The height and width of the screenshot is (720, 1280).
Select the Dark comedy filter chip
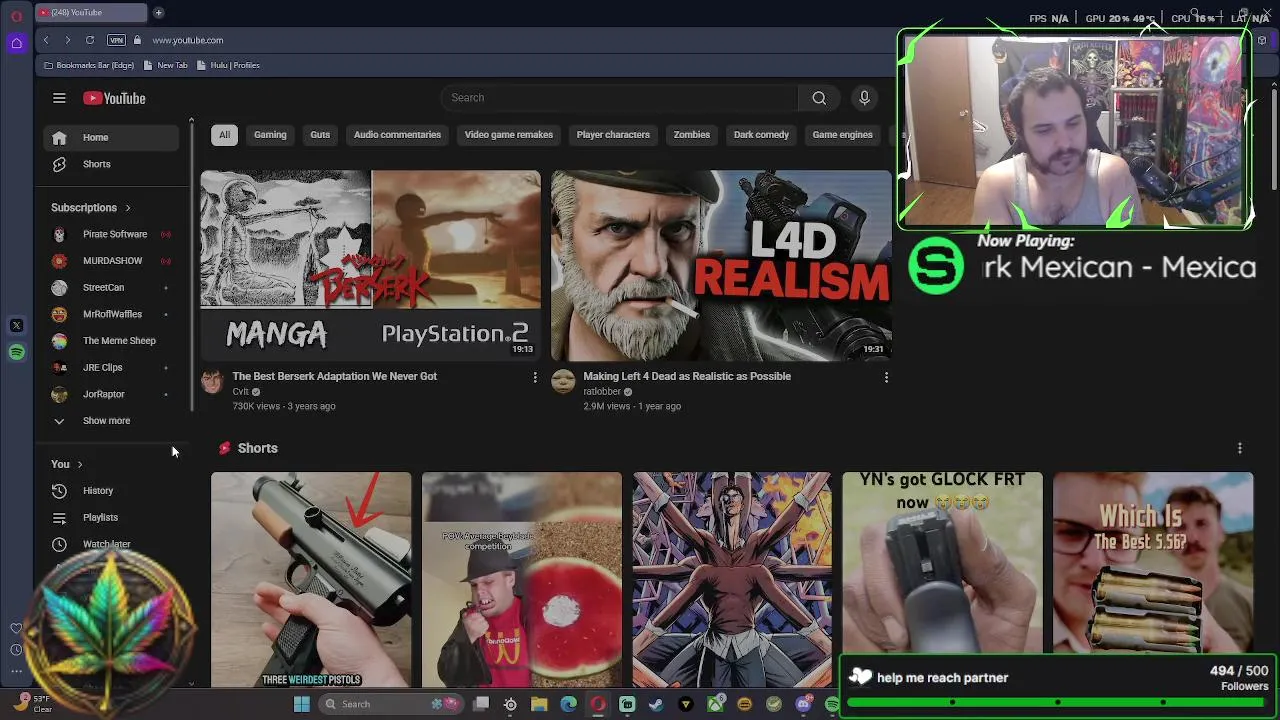[761, 135]
